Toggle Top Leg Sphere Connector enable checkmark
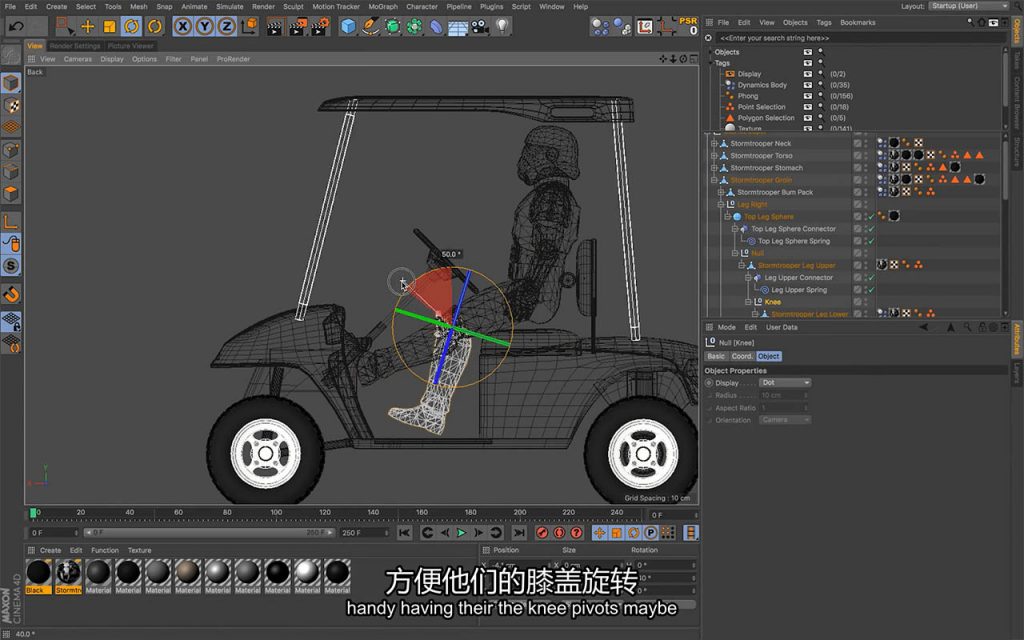Viewport: 1024px width, 640px height. [x=871, y=229]
